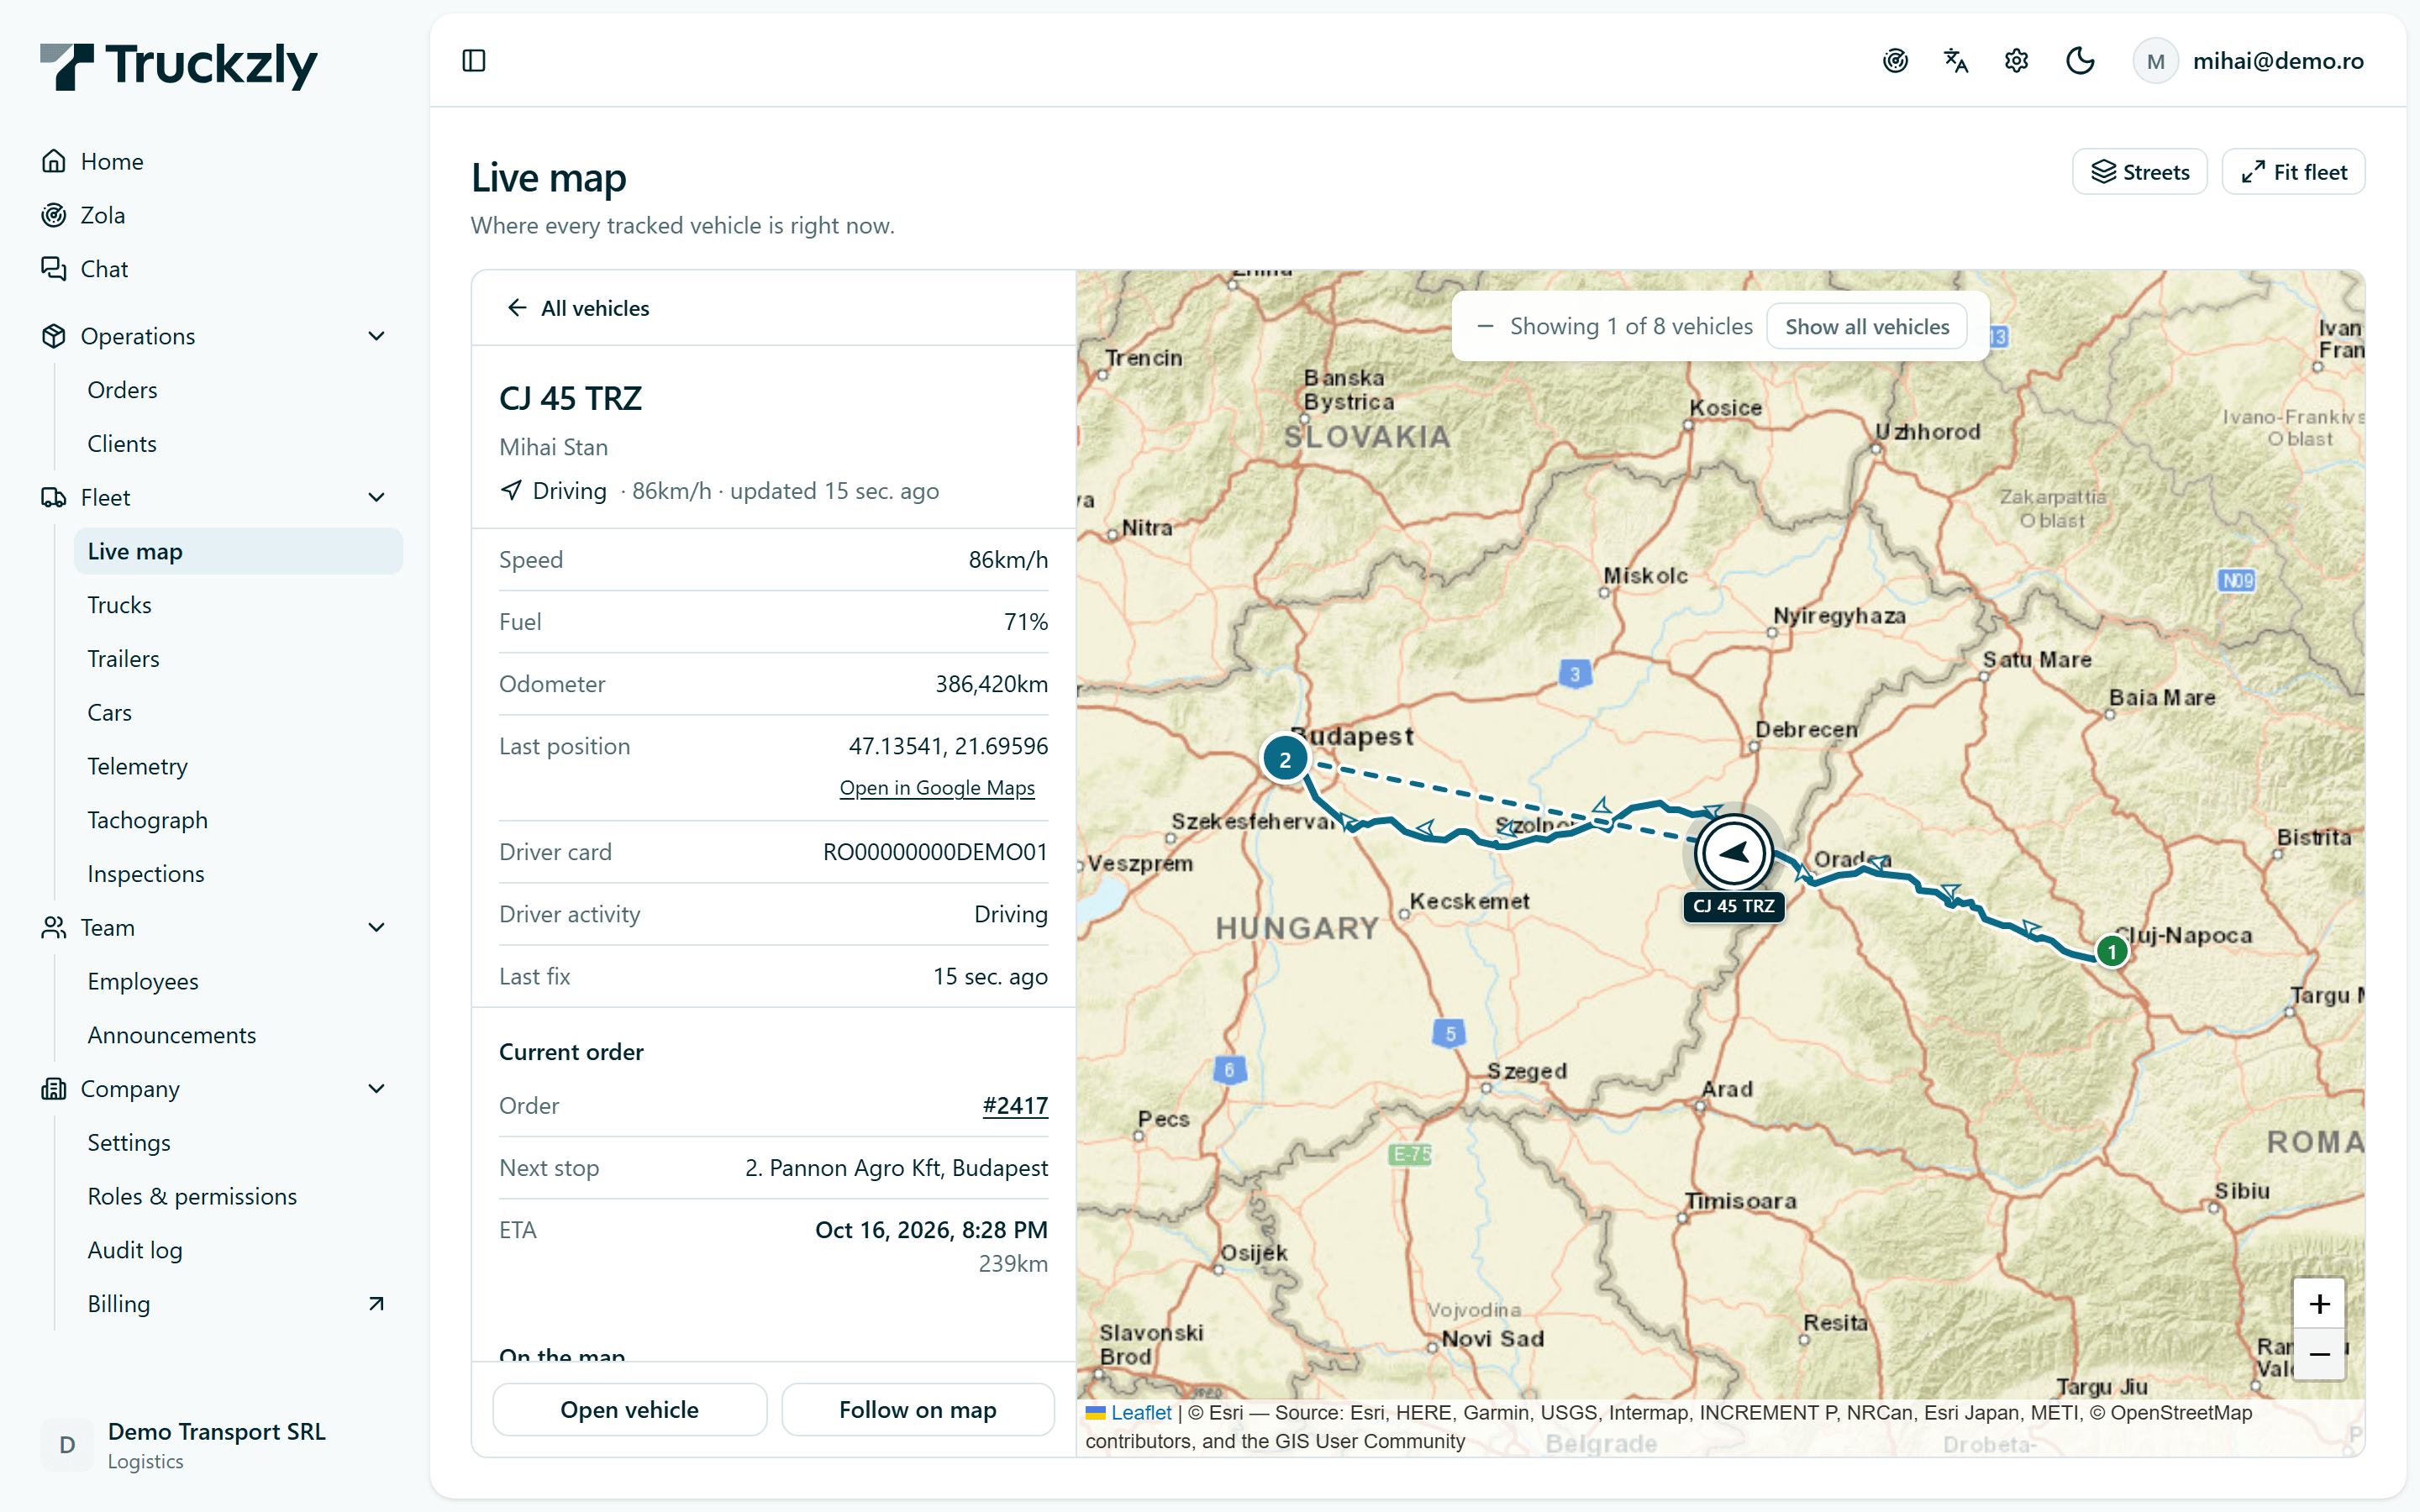This screenshot has height=1512, width=2420.
Task: Click Follow on map button
Action: click(917, 1410)
